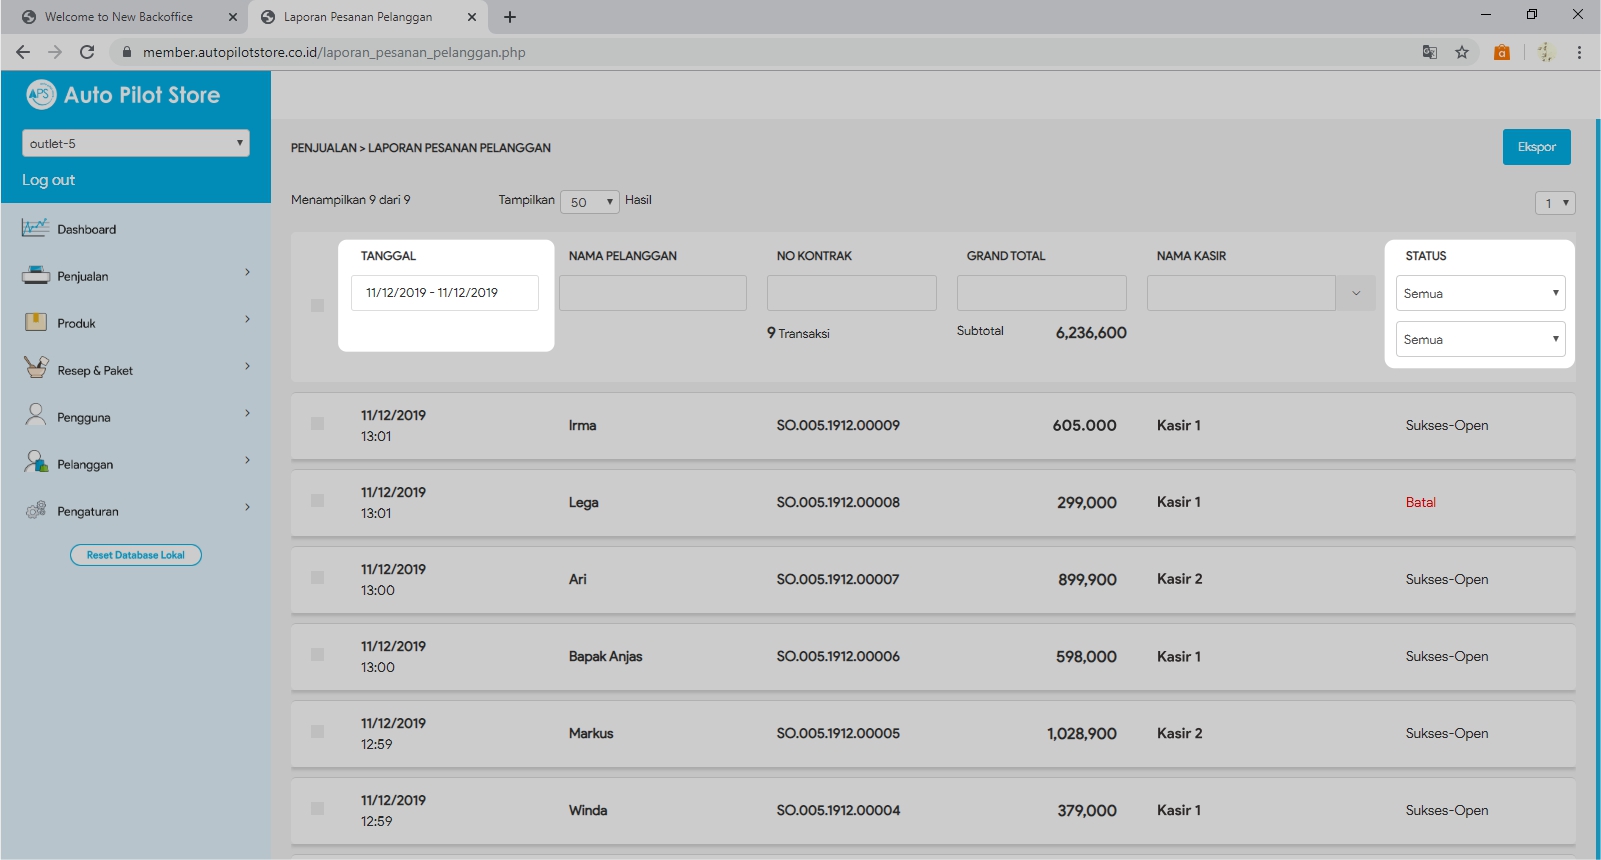Switch to Welcome to New Backoffice tab
Viewport: 1601px width, 860px height.
pos(119,17)
